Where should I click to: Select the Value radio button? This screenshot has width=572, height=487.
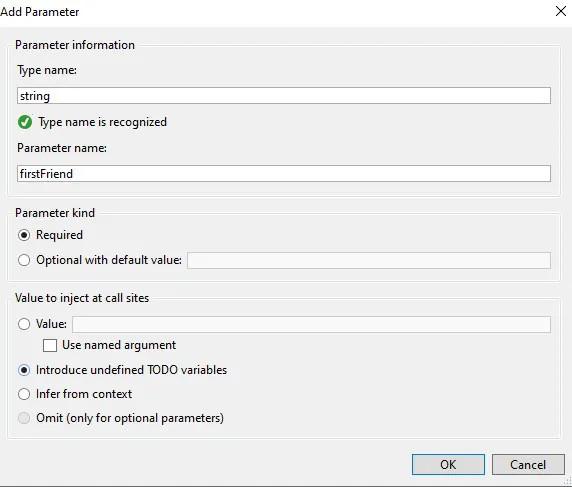(x=24, y=324)
